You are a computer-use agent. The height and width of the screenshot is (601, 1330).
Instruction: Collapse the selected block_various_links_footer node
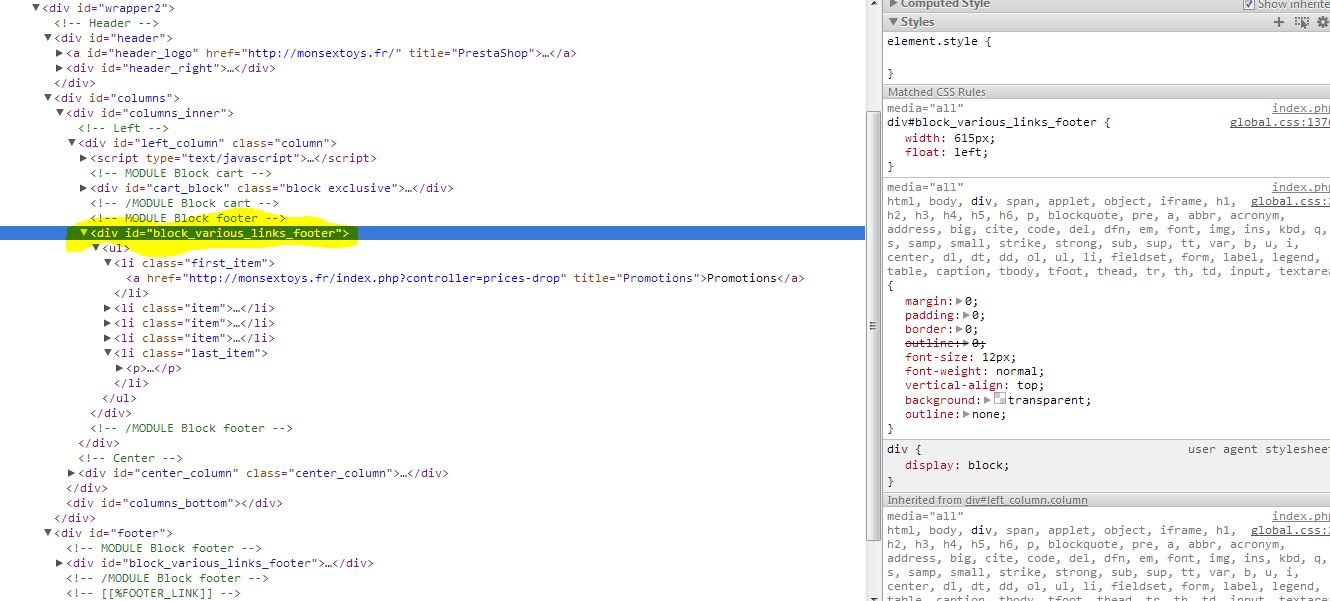click(84, 233)
